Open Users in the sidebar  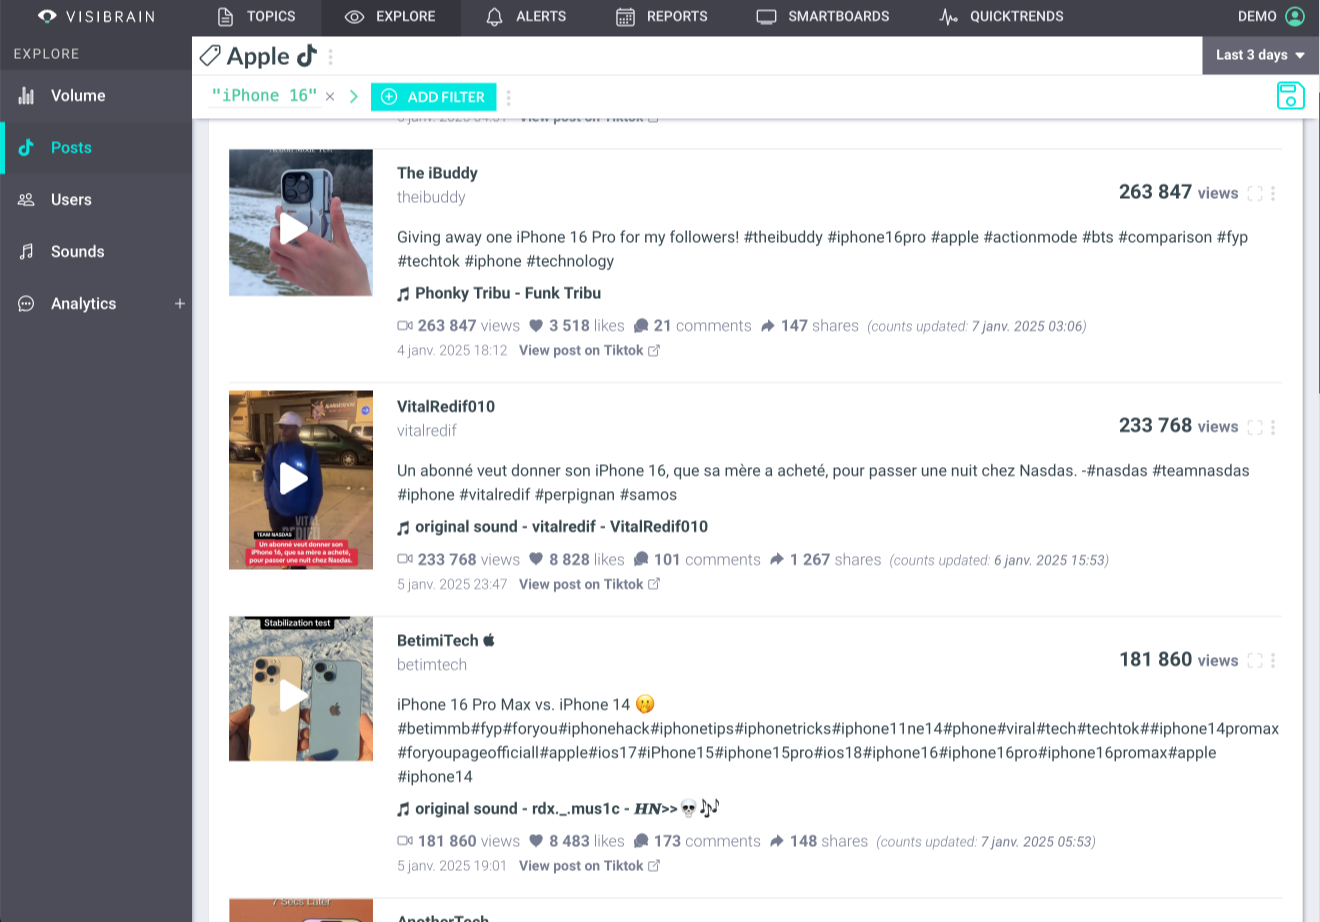[96, 200]
